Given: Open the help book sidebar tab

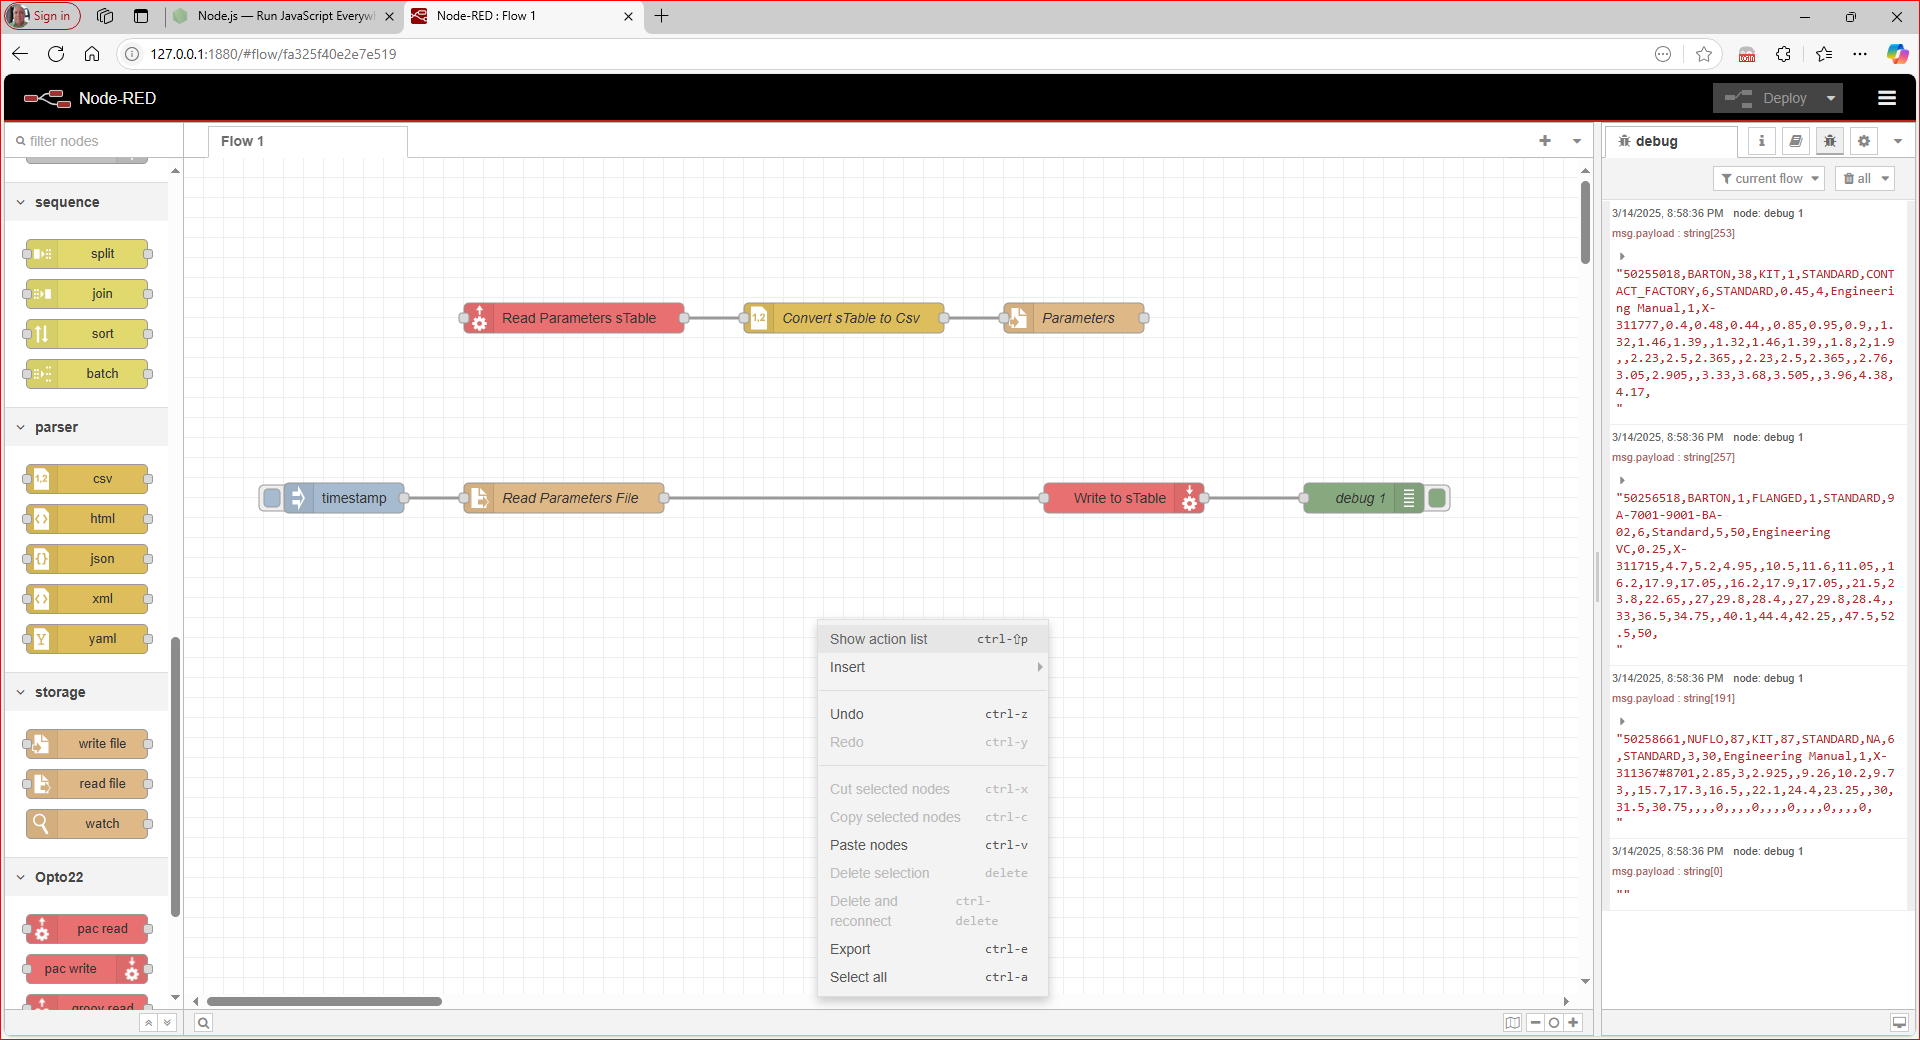Looking at the screenshot, I should pos(1796,141).
